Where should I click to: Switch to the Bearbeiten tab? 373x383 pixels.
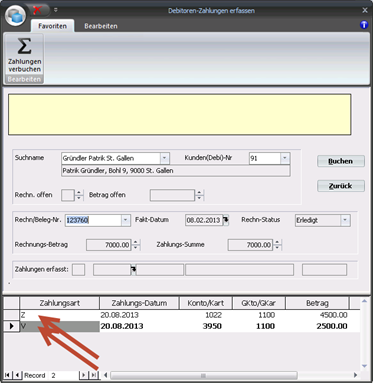point(101,26)
